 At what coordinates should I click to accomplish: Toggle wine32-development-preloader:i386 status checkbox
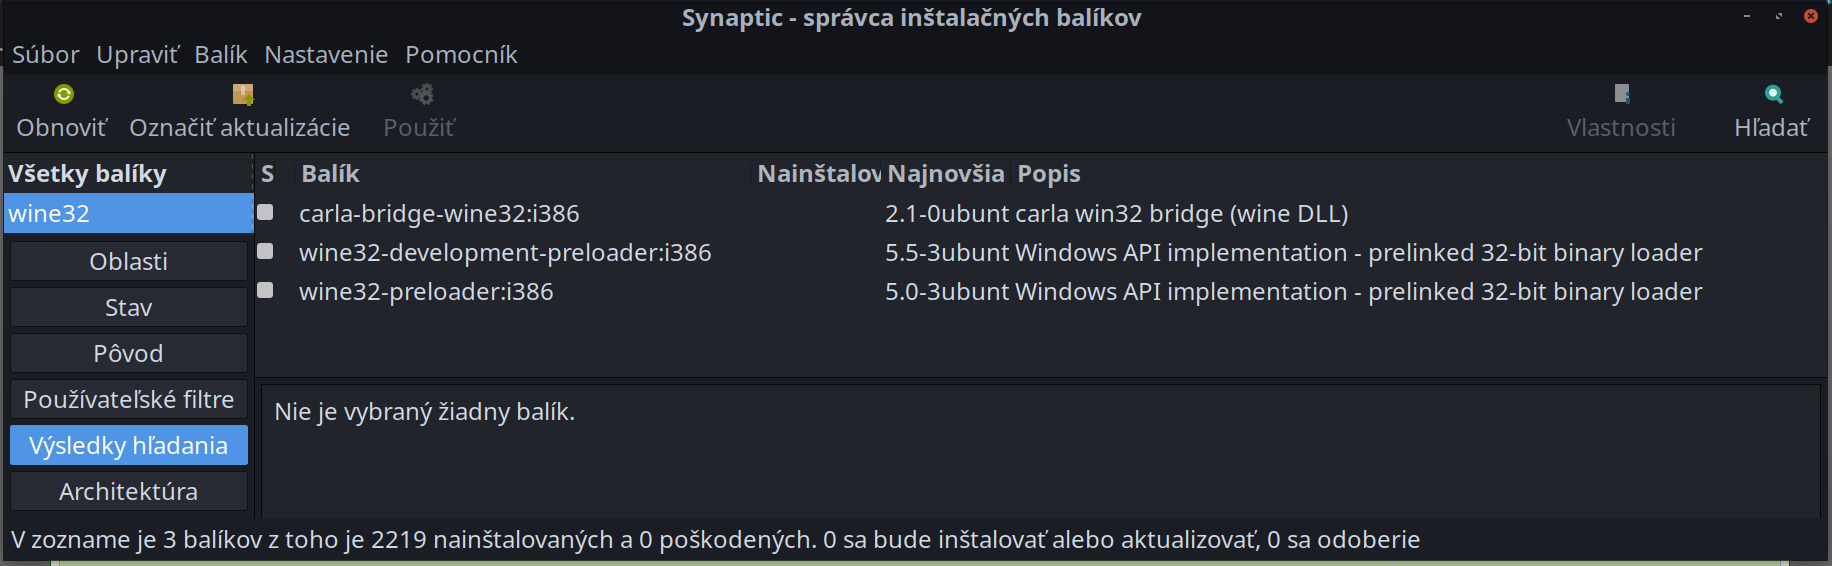pos(265,251)
